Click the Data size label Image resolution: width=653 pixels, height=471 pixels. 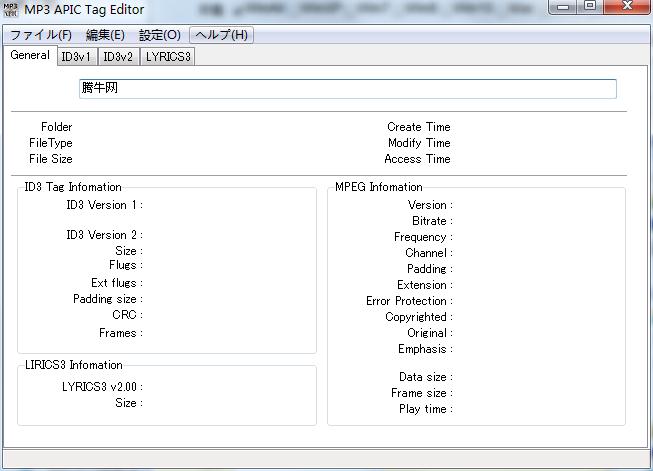point(426,377)
